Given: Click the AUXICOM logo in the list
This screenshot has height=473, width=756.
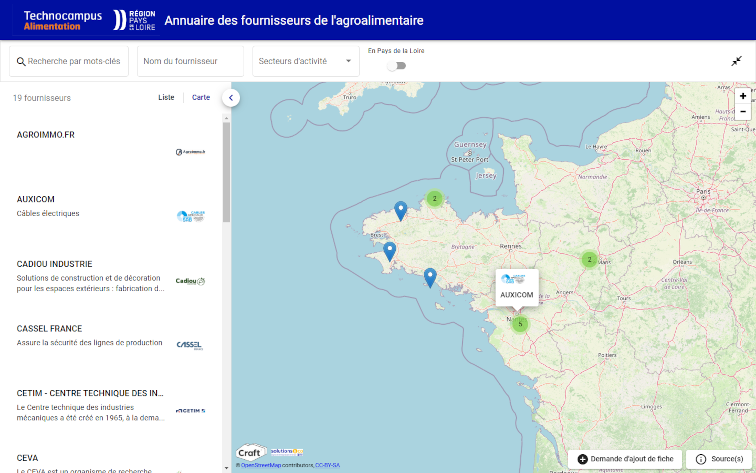Looking at the screenshot, I should coord(190,216).
